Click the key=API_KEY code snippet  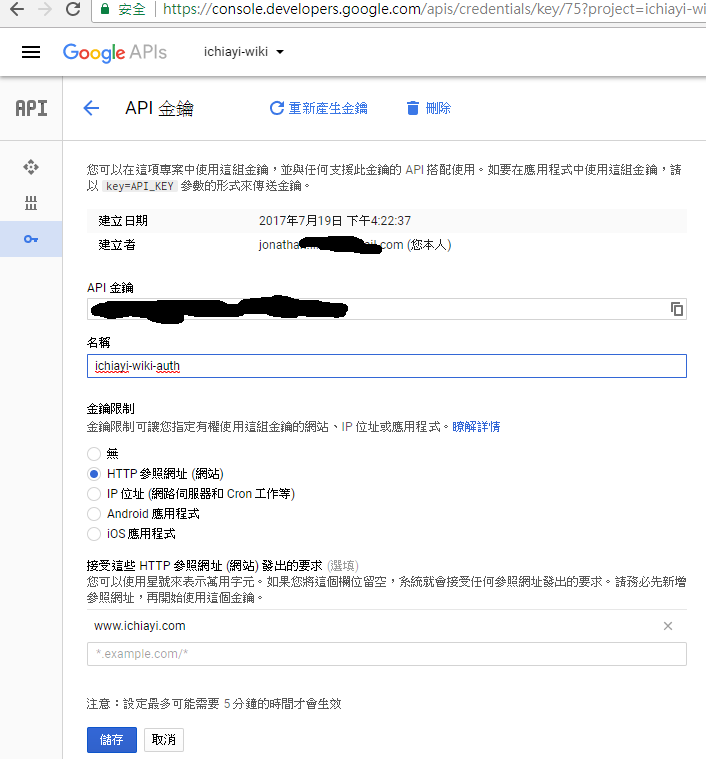pyautogui.click(x=140, y=186)
